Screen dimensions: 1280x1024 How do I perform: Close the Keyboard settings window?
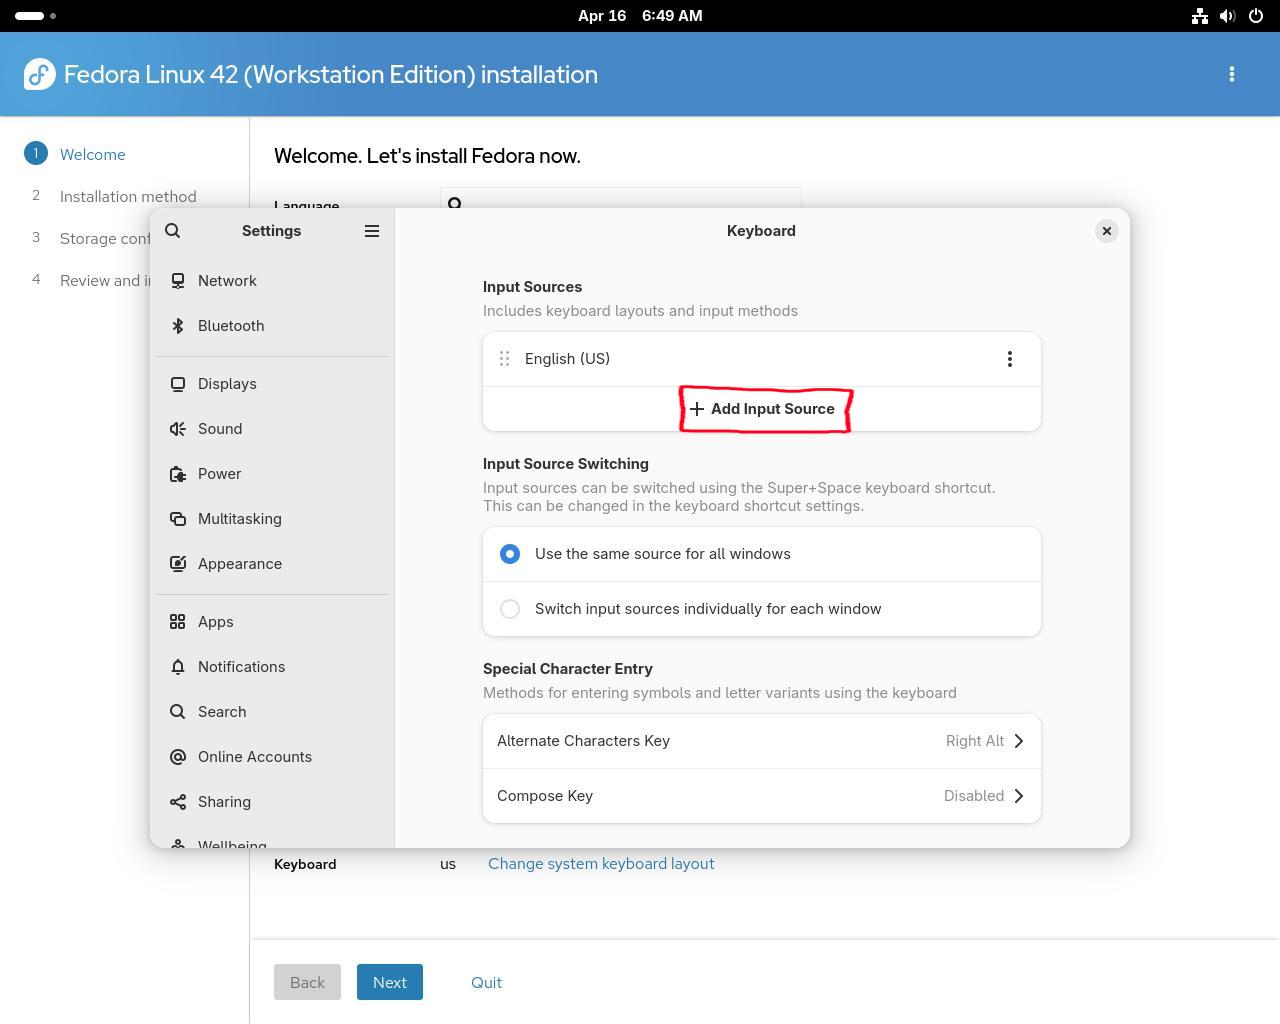coord(1107,231)
